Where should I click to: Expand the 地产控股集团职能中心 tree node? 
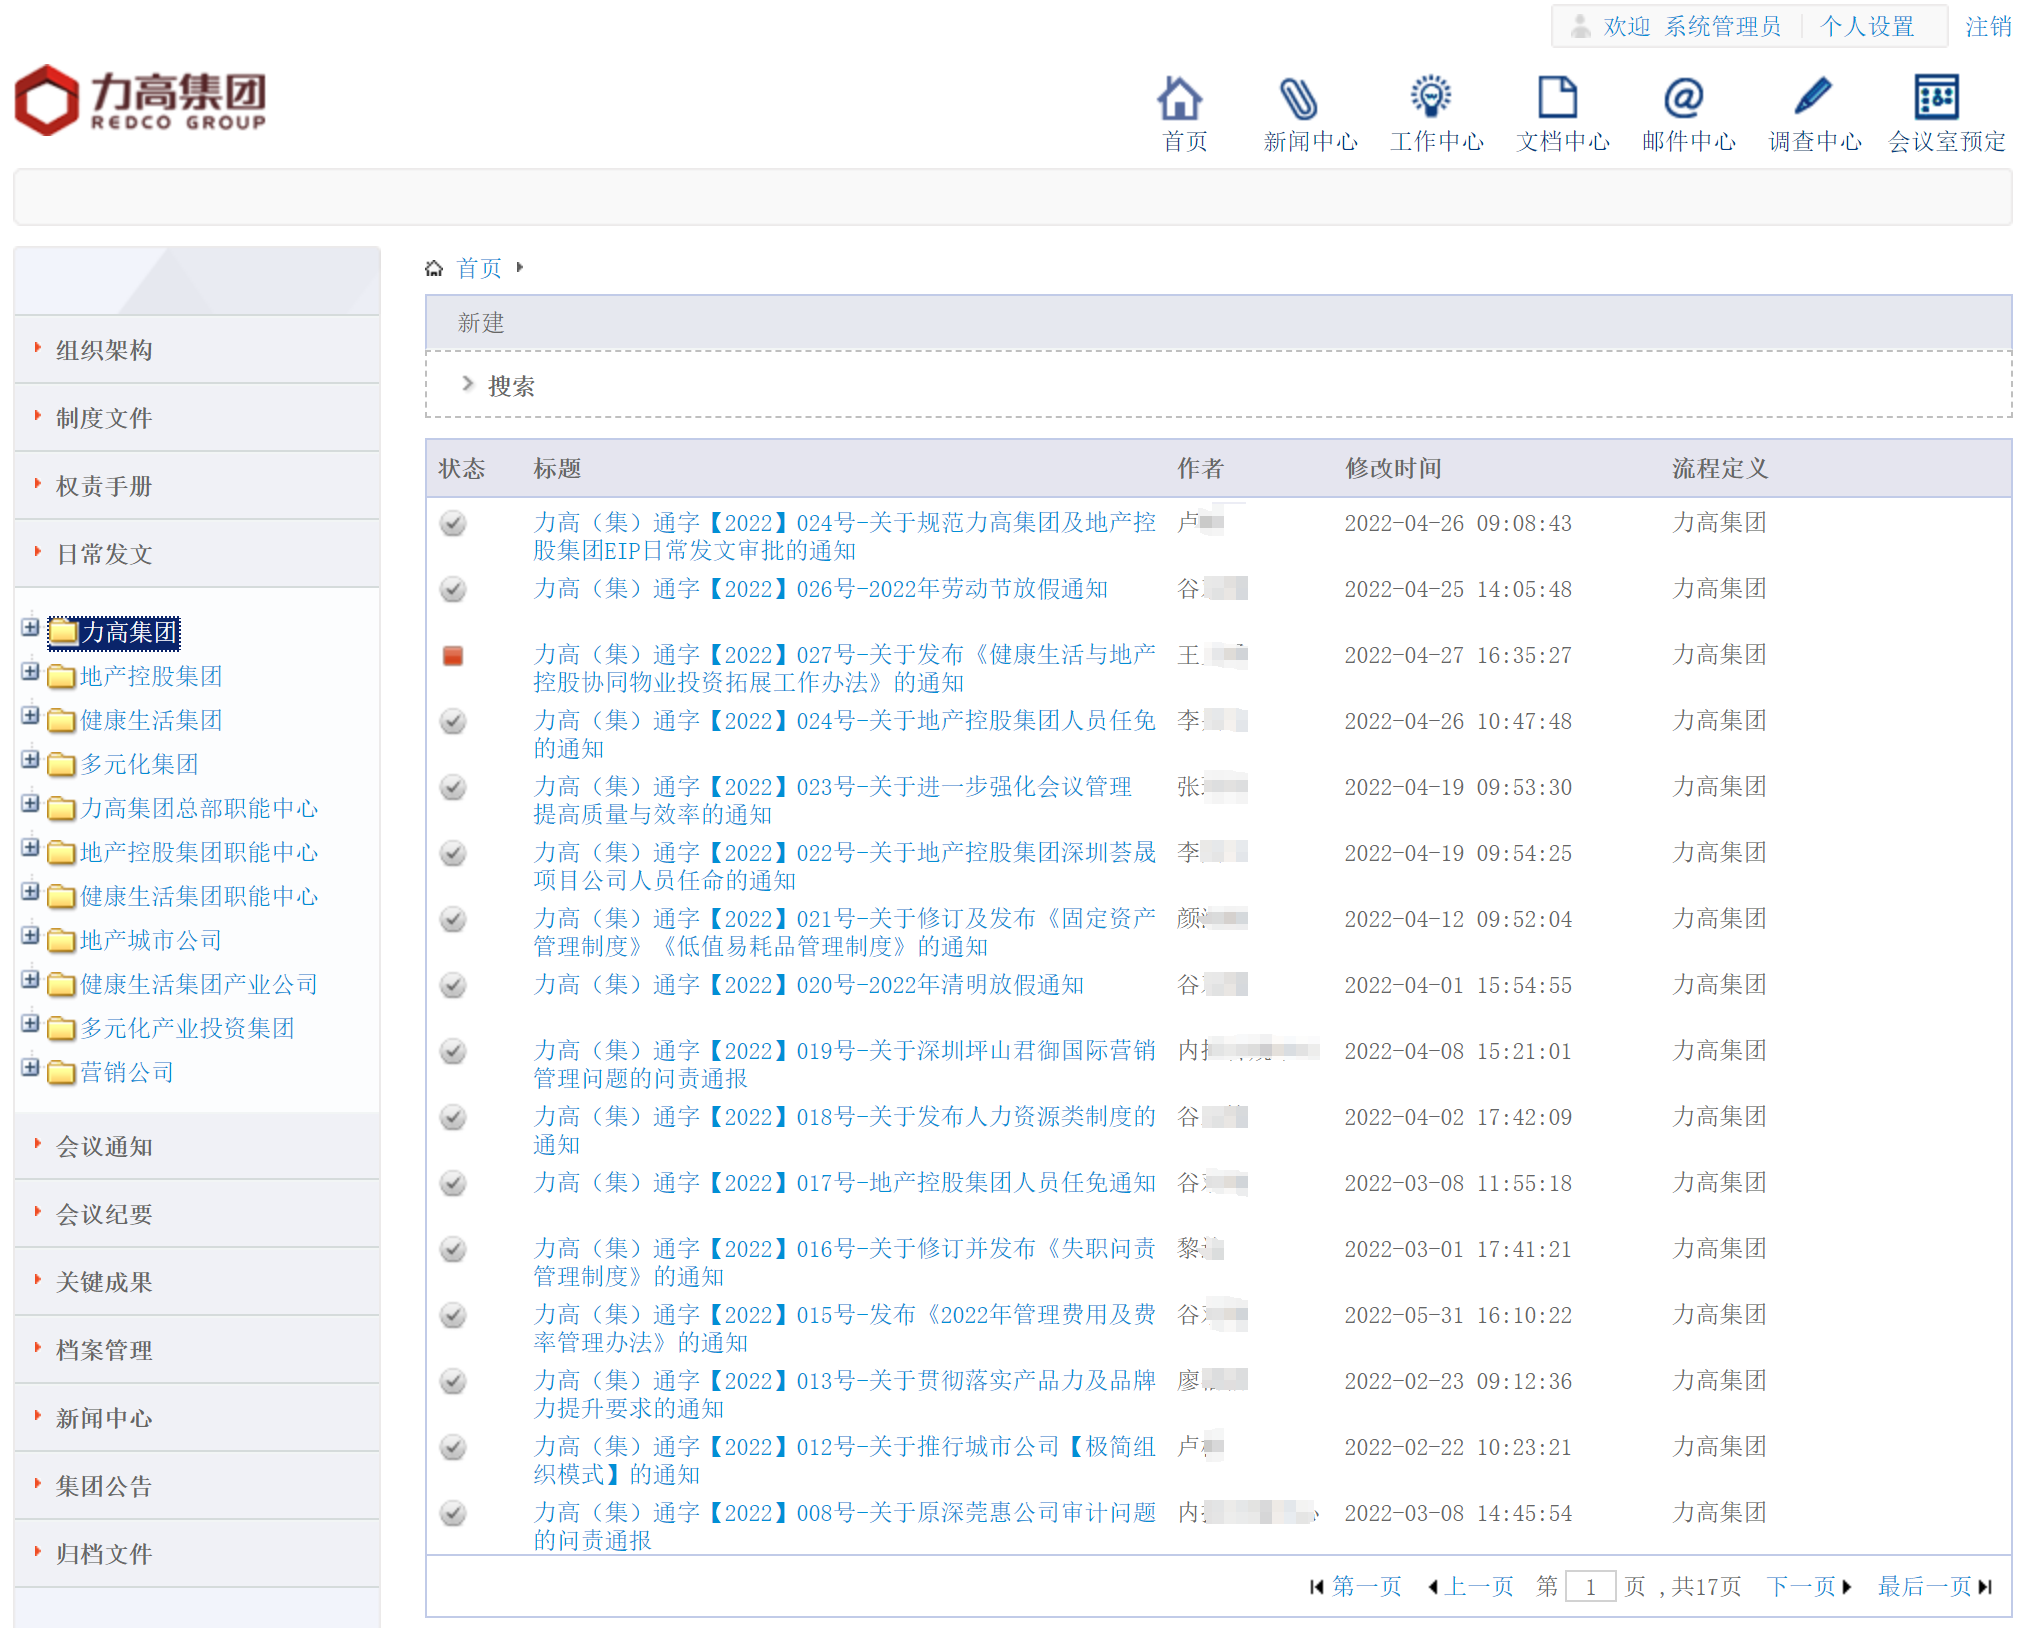[x=31, y=847]
